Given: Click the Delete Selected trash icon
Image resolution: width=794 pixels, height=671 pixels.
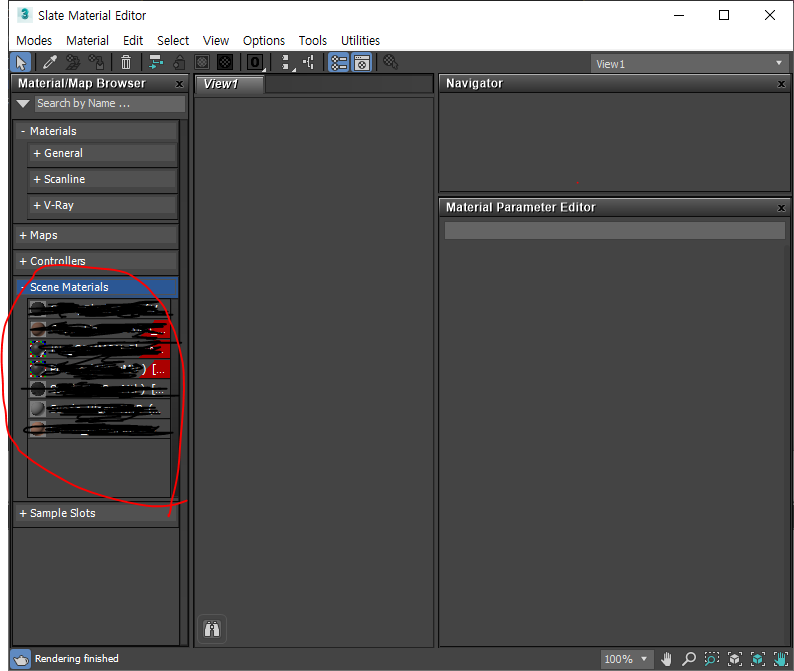Looking at the screenshot, I should 126,63.
